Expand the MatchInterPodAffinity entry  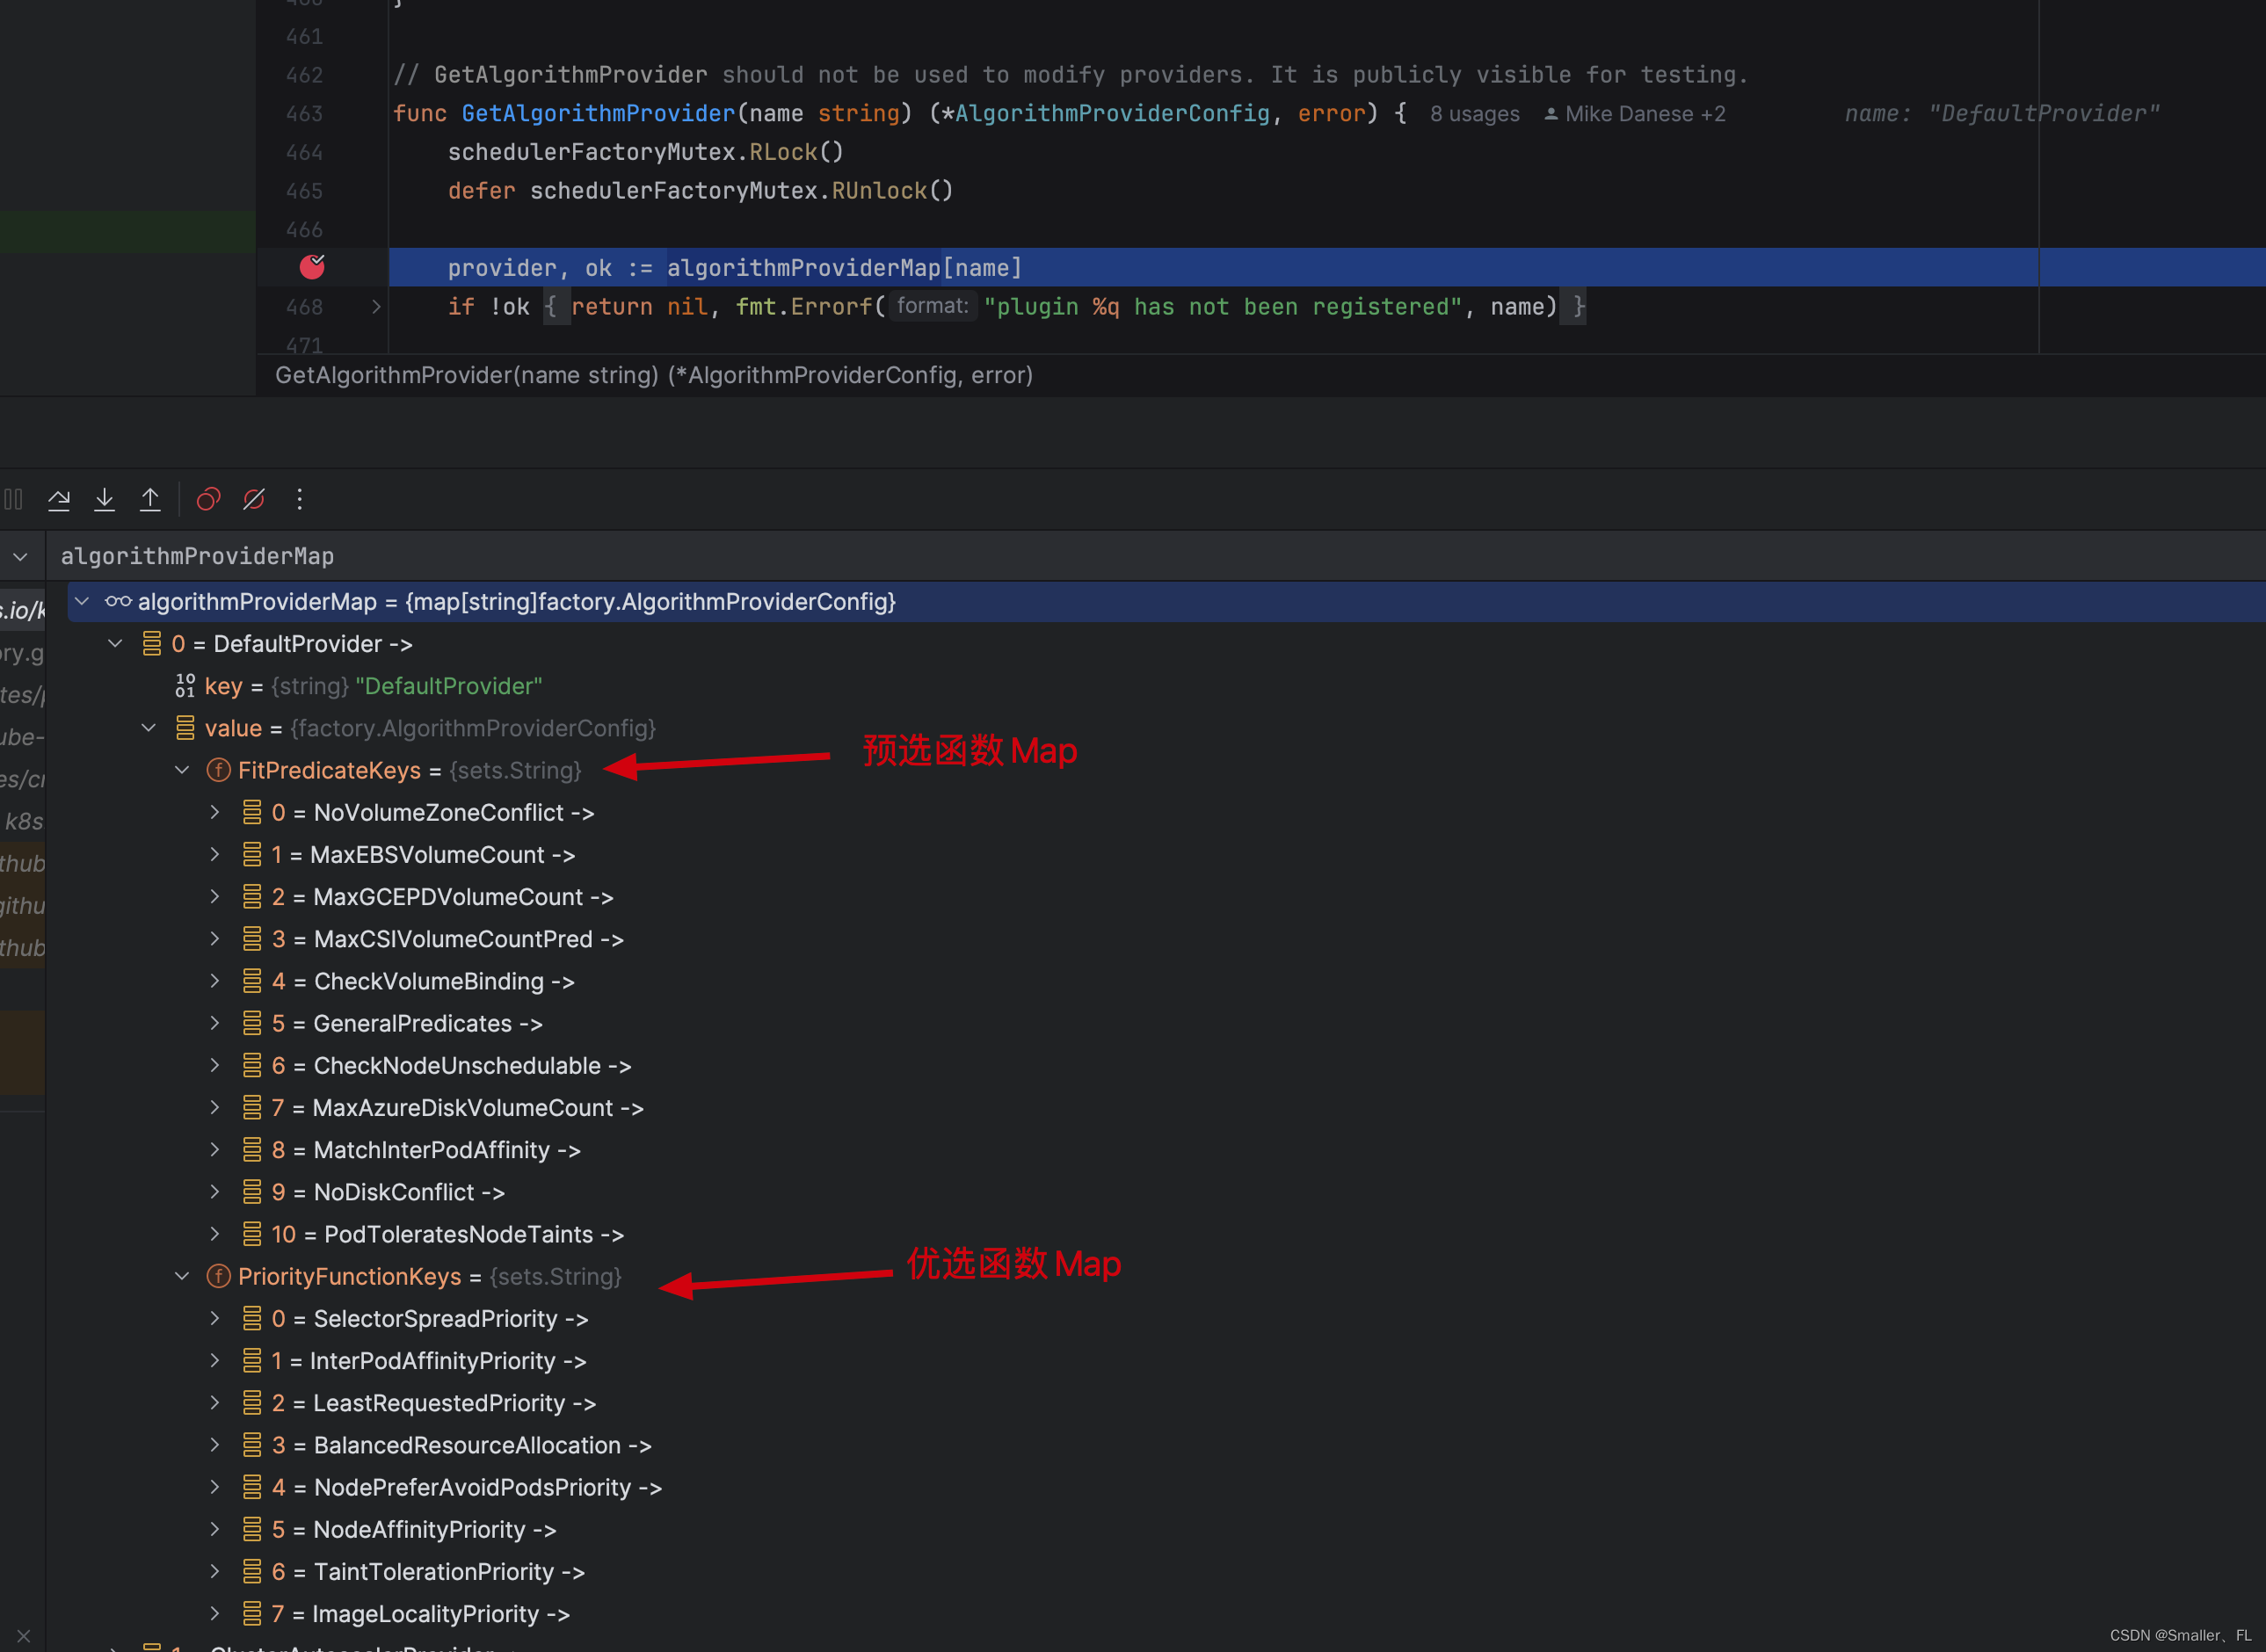click(x=215, y=1149)
